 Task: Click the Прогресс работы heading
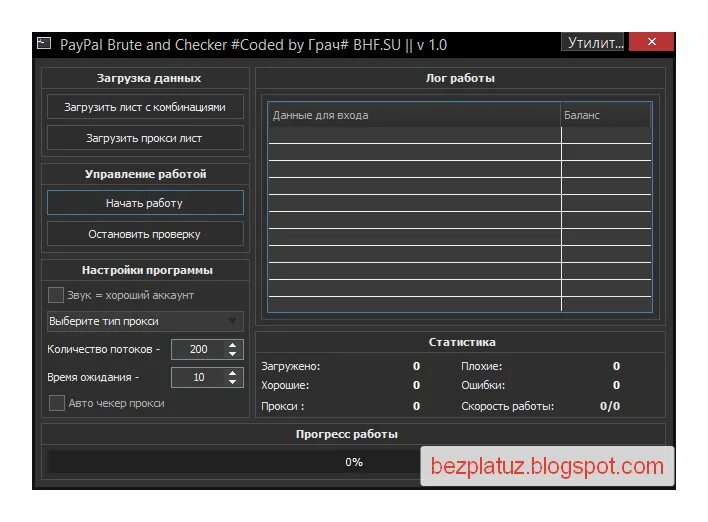pyautogui.click(x=347, y=434)
